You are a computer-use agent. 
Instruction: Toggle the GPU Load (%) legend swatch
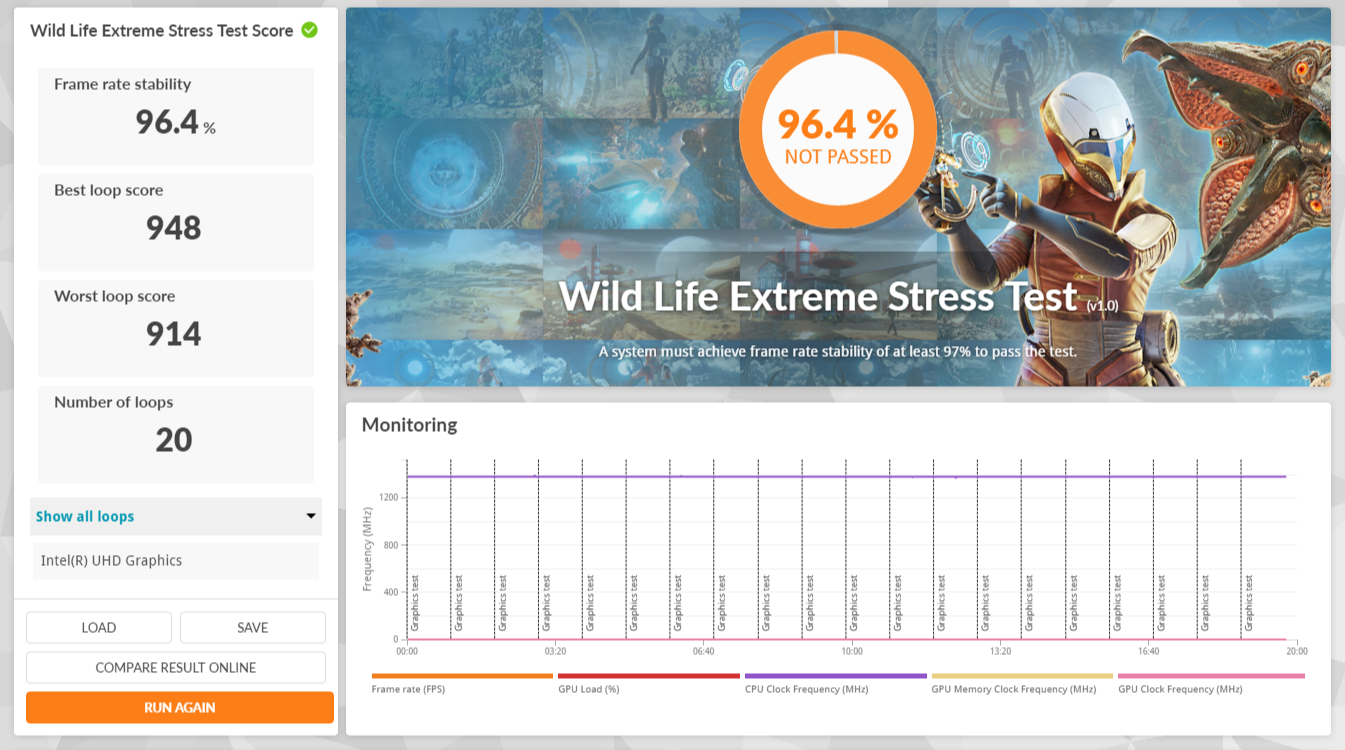[x=649, y=676]
